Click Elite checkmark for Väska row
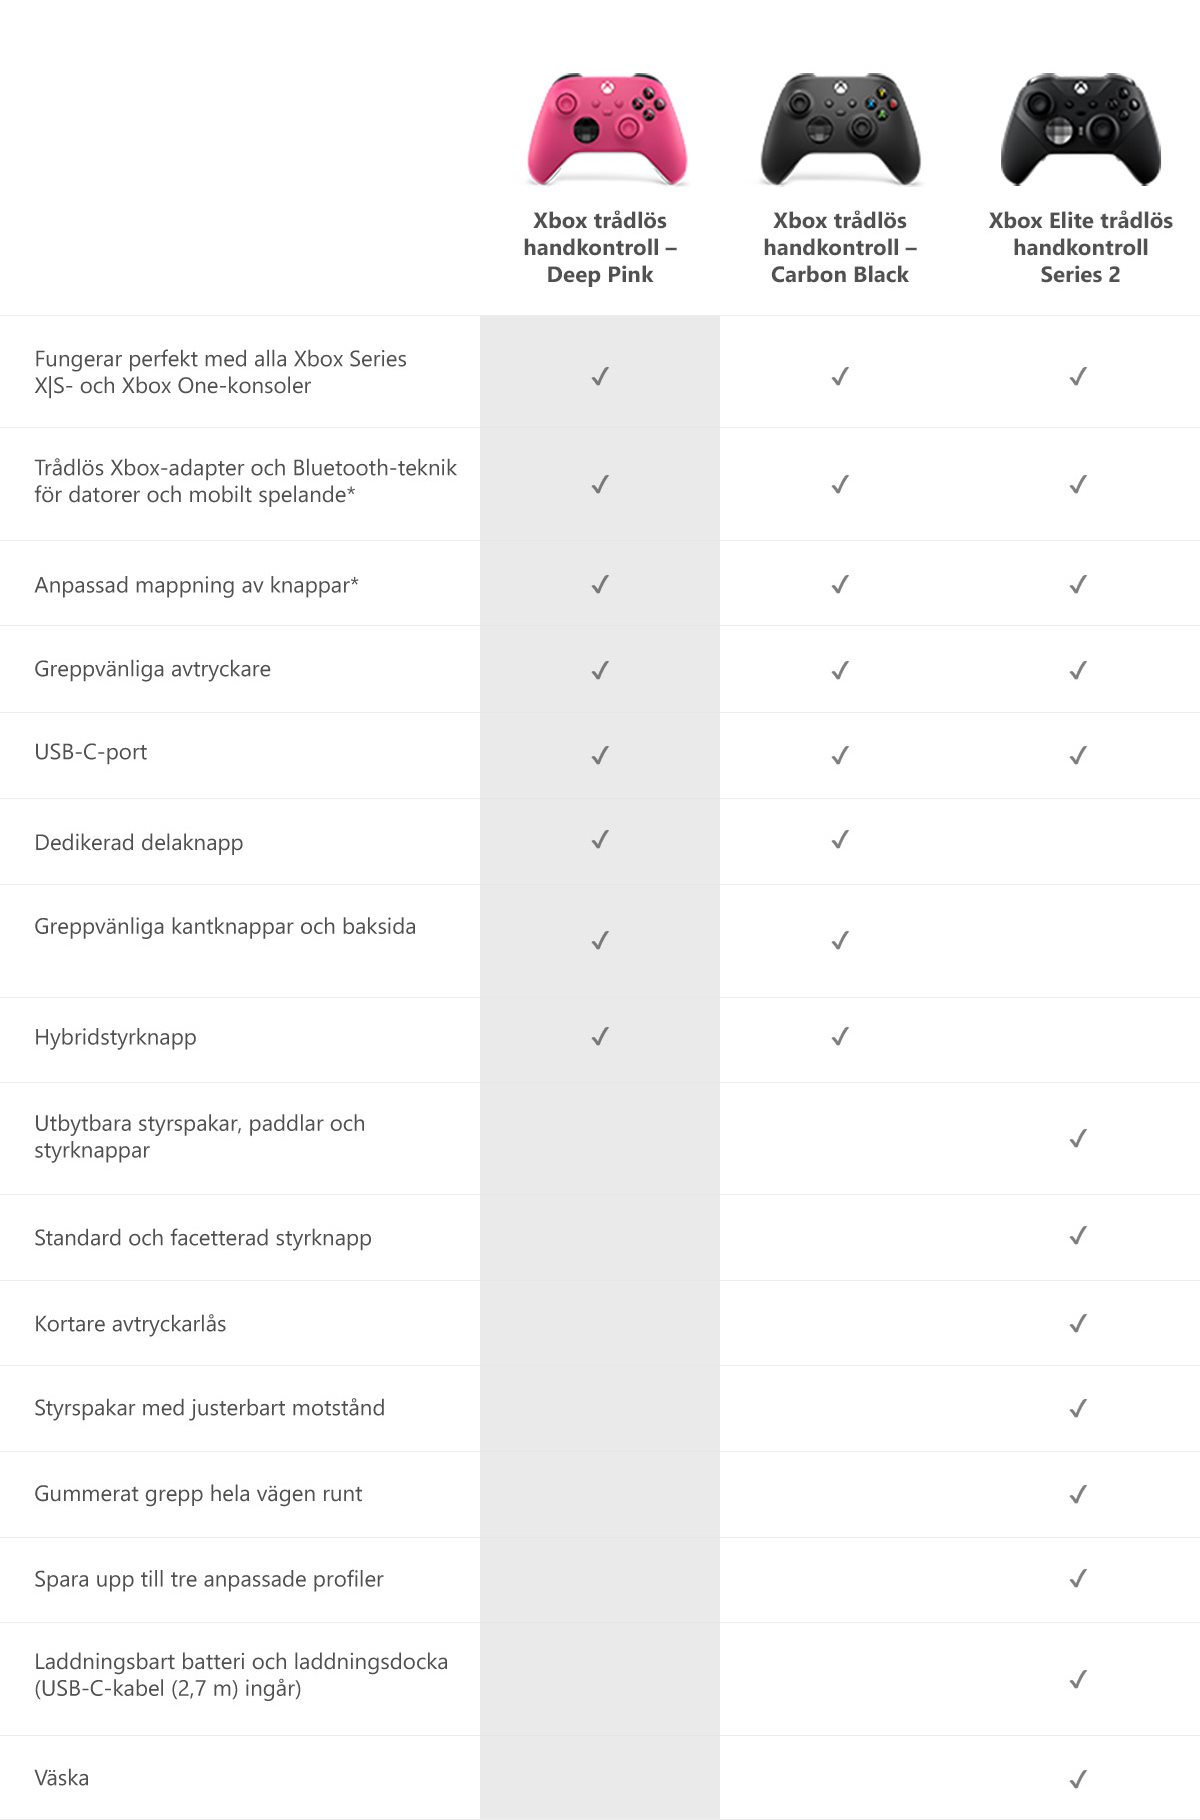Viewport: 1200px width, 1820px height. coord(1078,1779)
